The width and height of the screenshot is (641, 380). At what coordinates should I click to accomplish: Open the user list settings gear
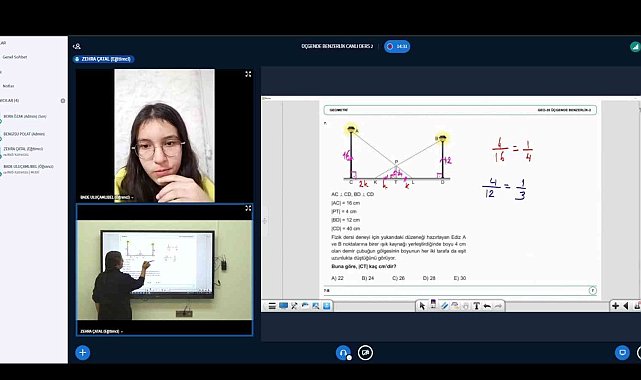click(x=63, y=101)
